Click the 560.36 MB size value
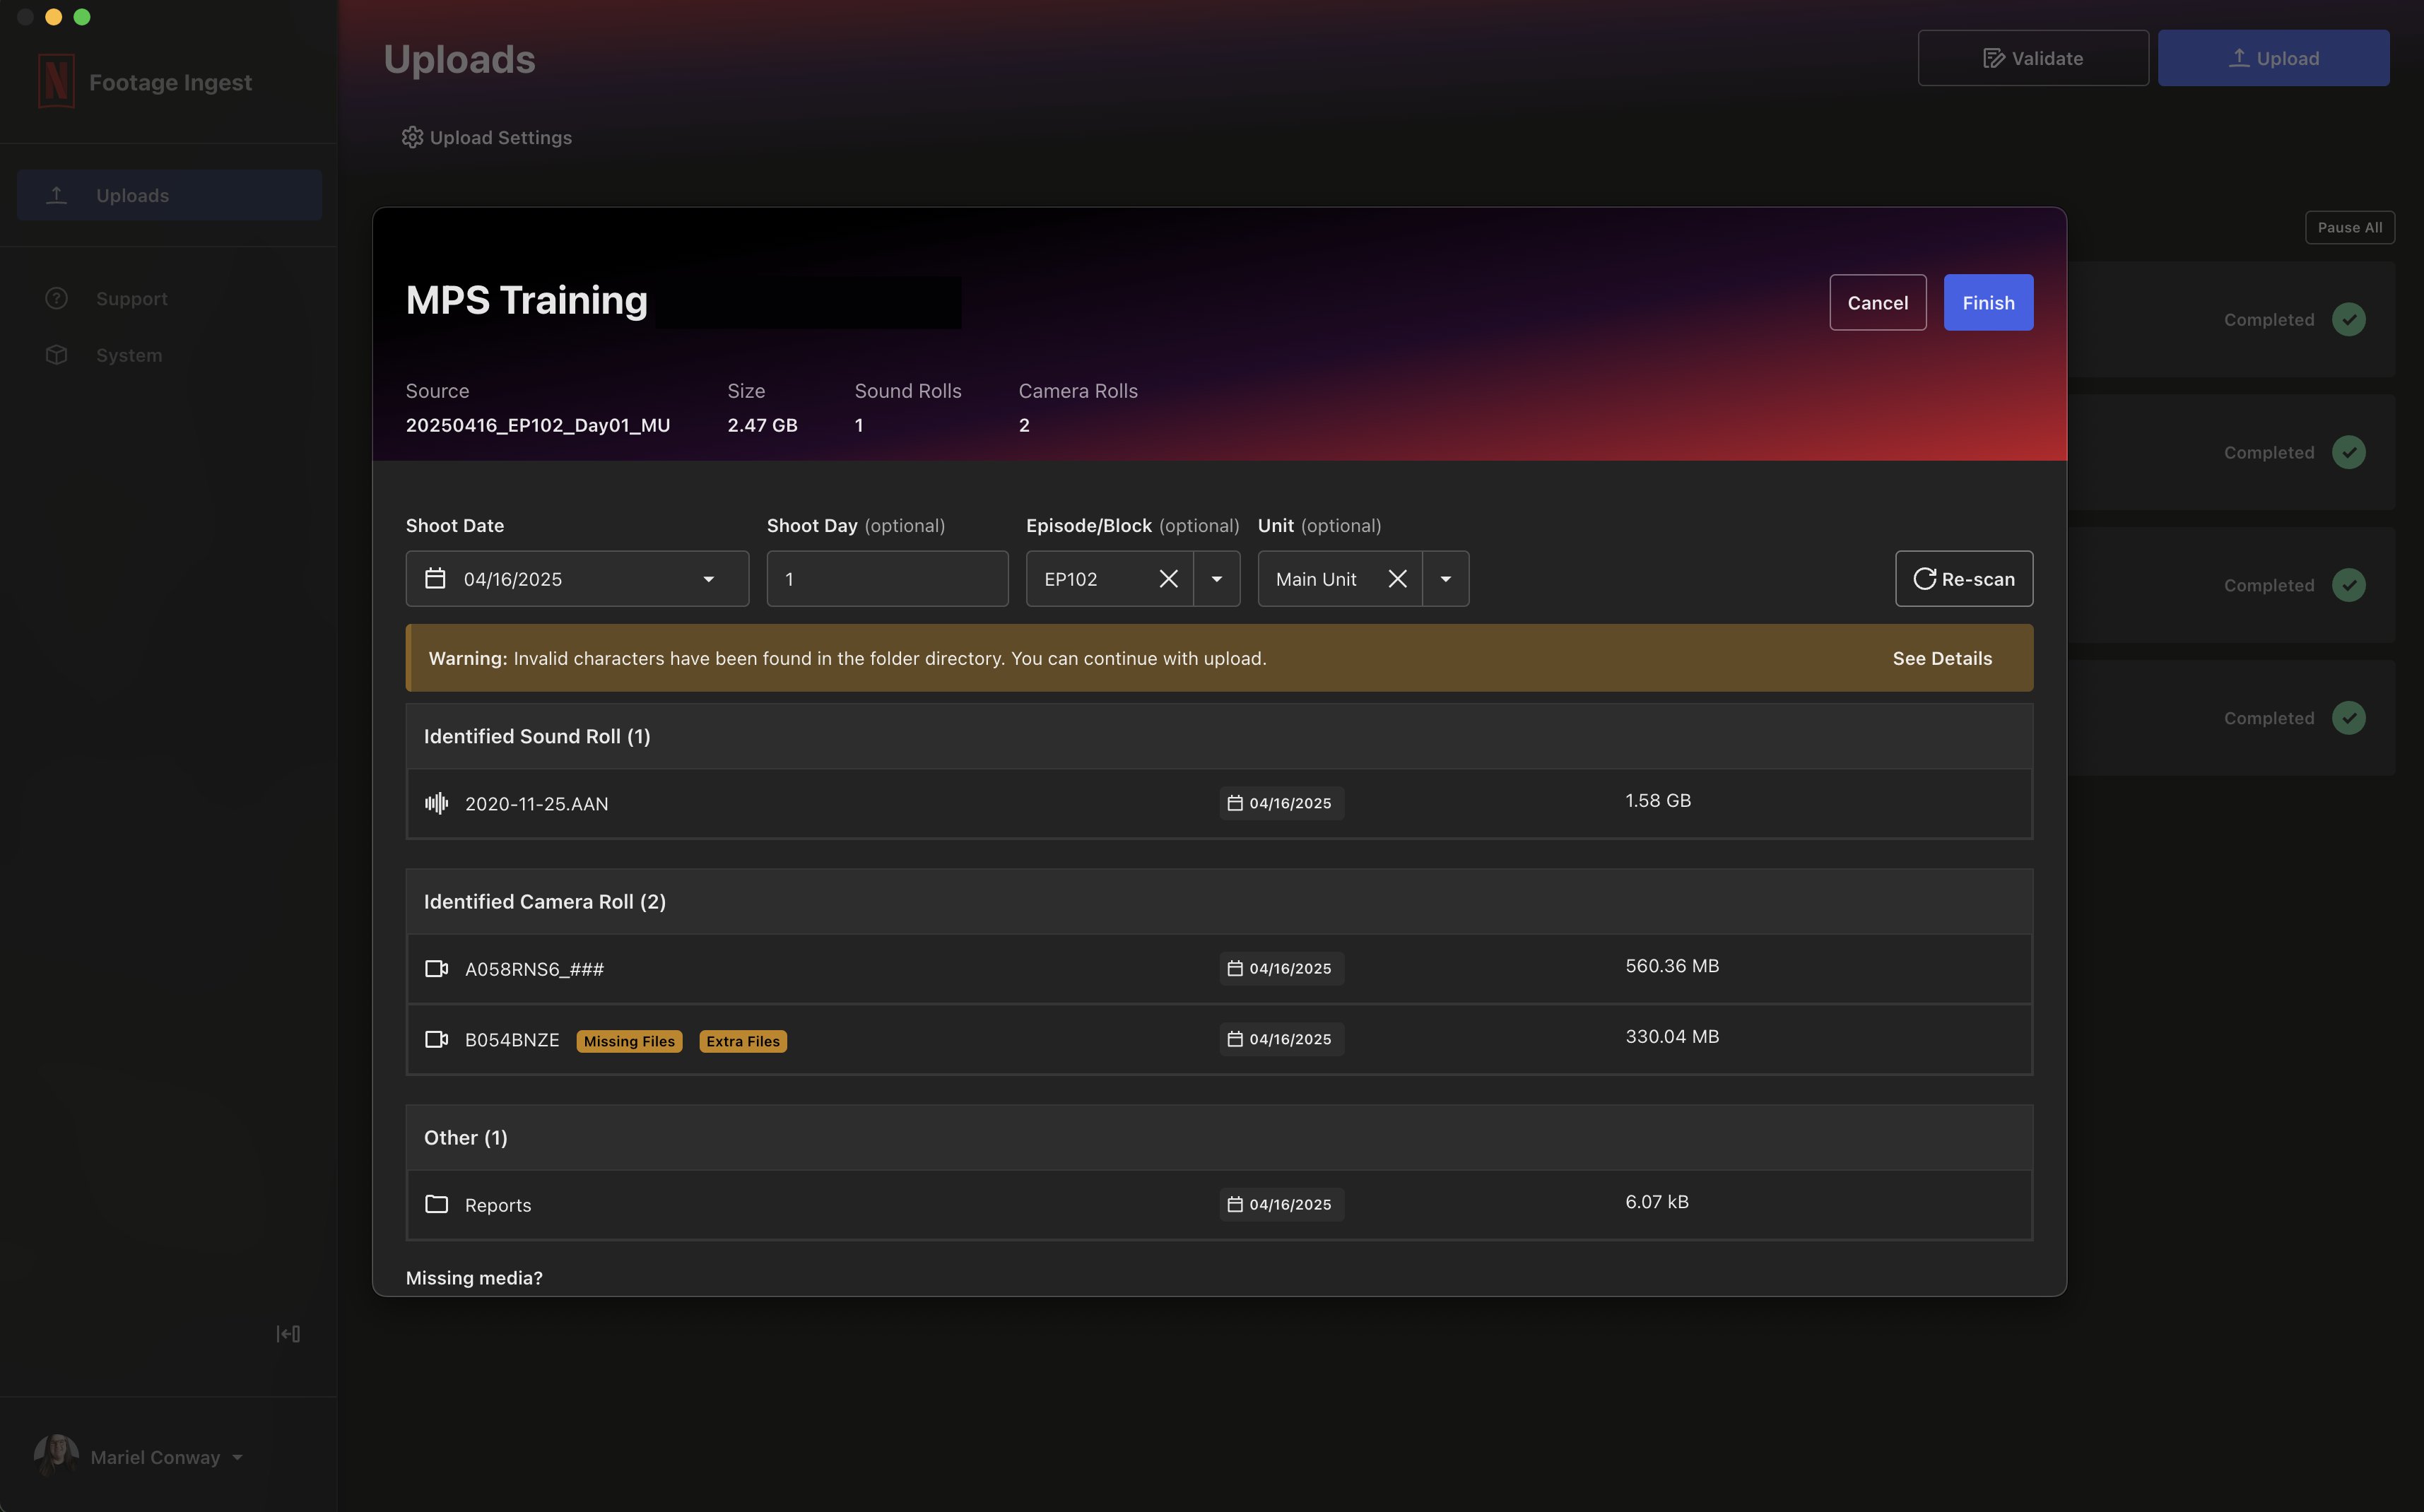This screenshot has width=2424, height=1512. (1672, 965)
